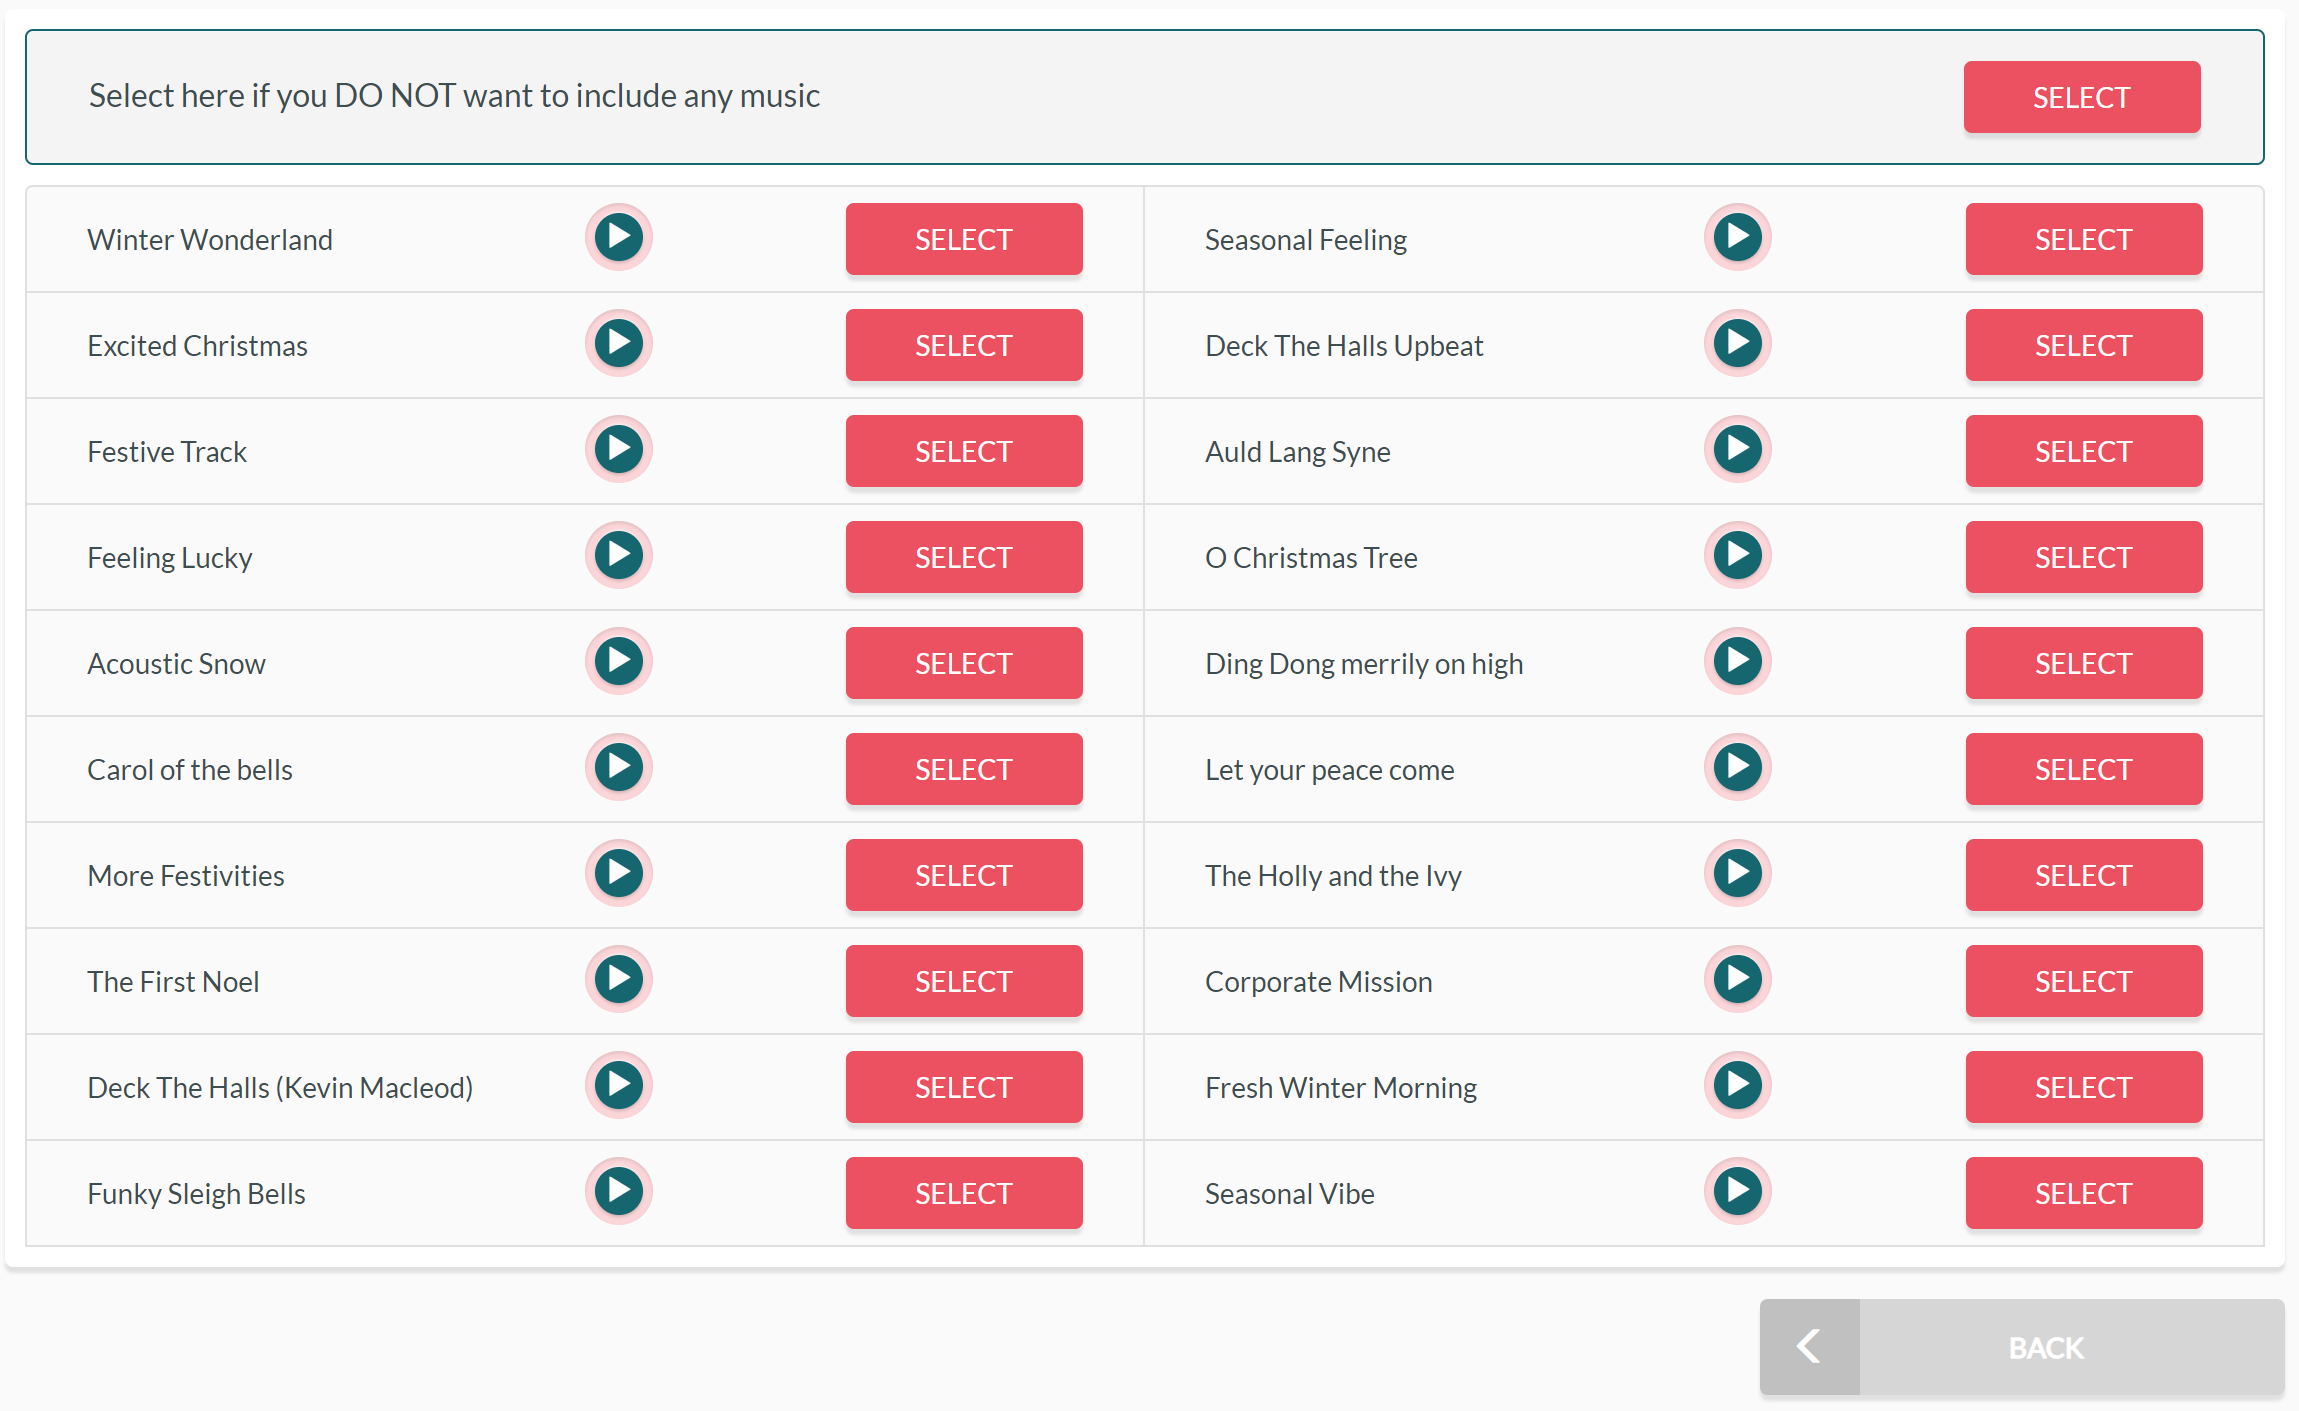The image size is (2299, 1411).
Task: Play the Corporate Mission preview
Action: [1738, 980]
